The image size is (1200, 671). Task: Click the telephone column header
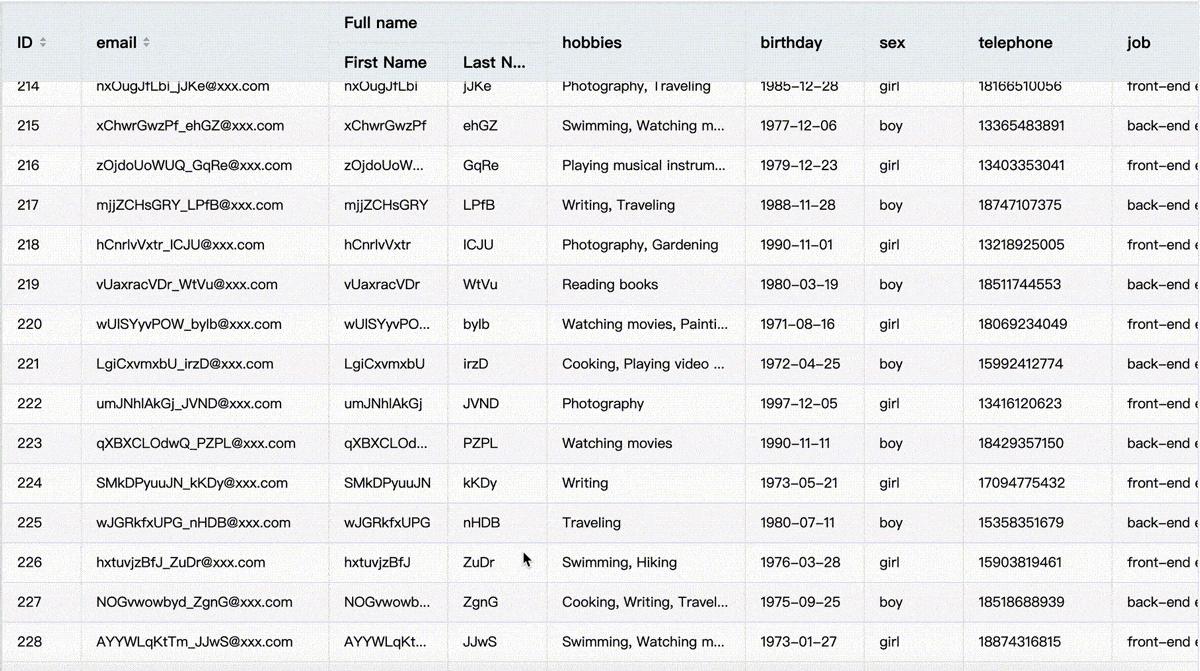tap(1015, 43)
